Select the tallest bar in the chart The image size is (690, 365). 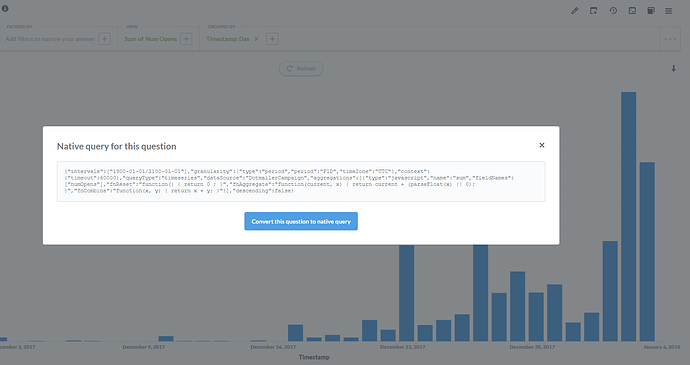coord(628,216)
